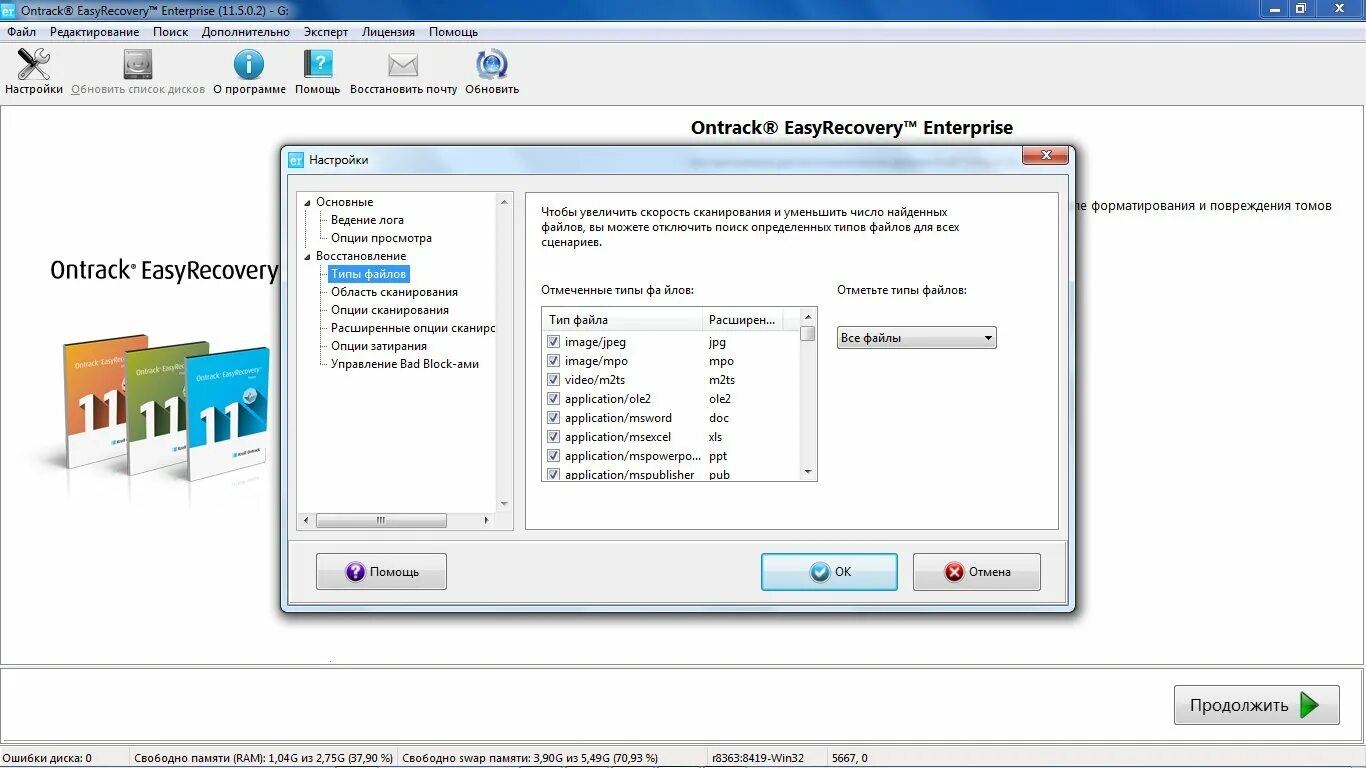
Task: Click the tree panel scroll-down arrow
Action: tap(504, 504)
